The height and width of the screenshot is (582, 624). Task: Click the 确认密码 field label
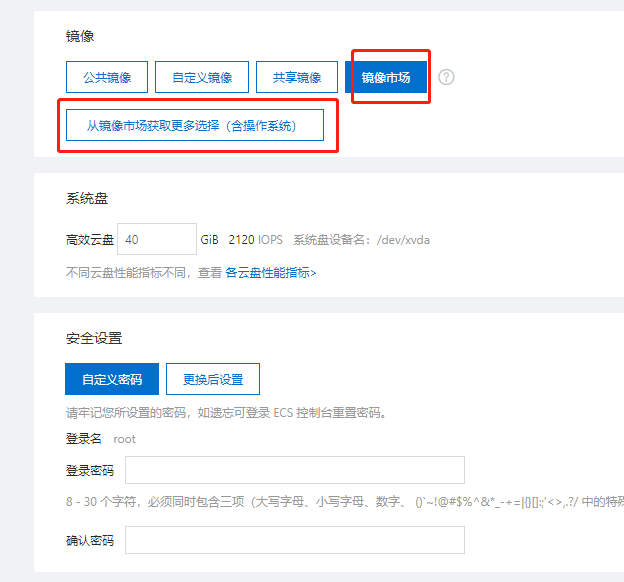pyautogui.click(x=89, y=541)
